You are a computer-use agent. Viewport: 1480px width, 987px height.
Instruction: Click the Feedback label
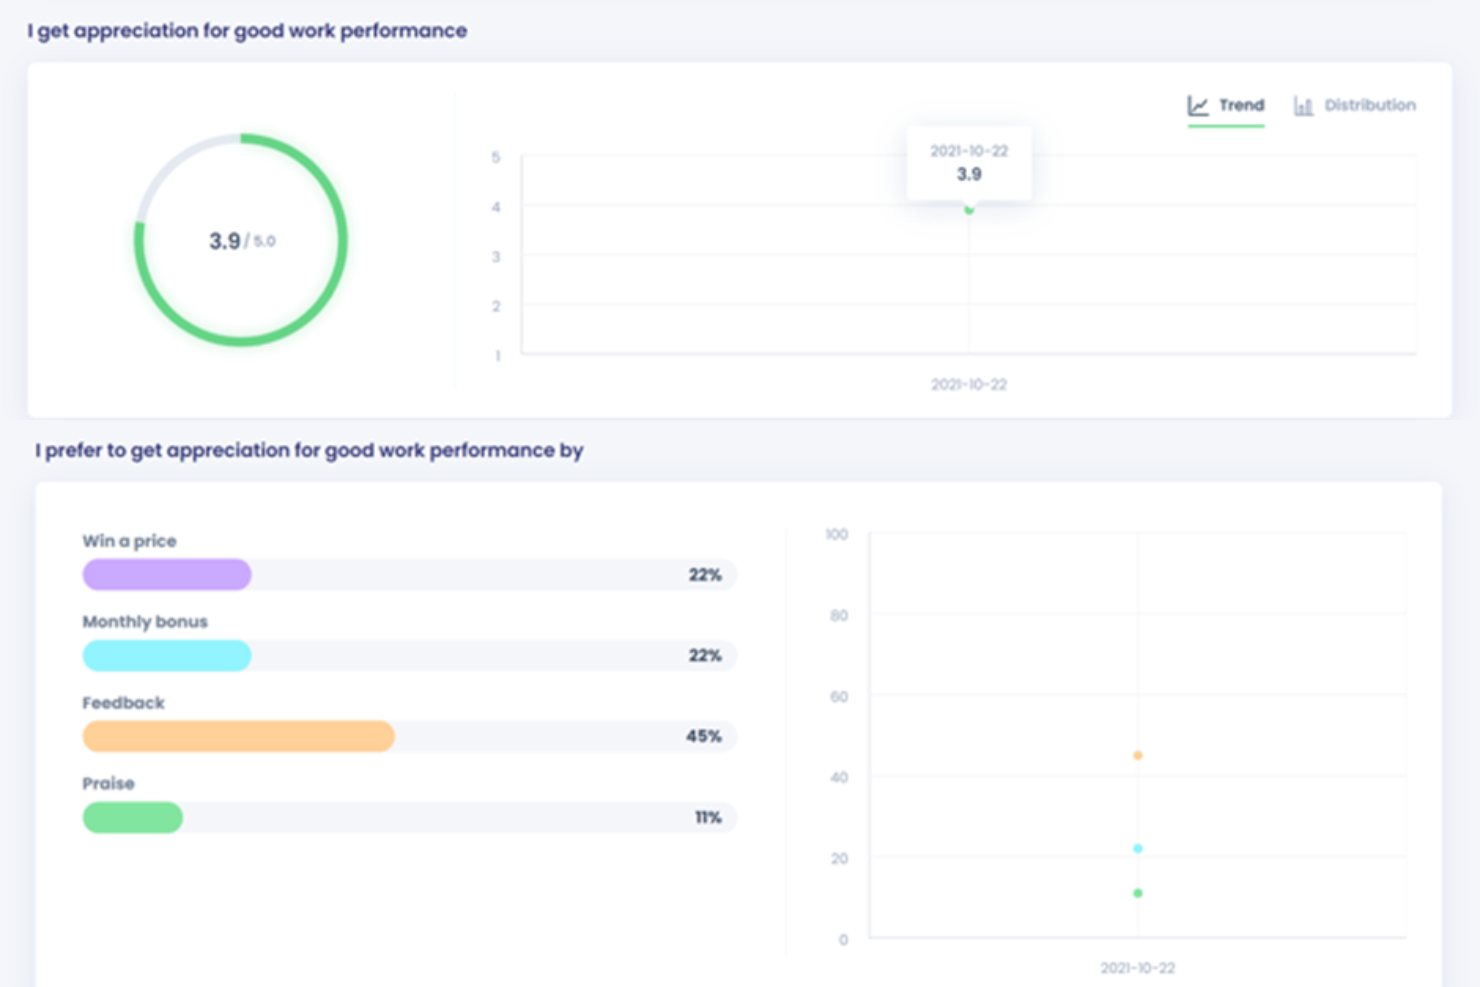[123, 703]
